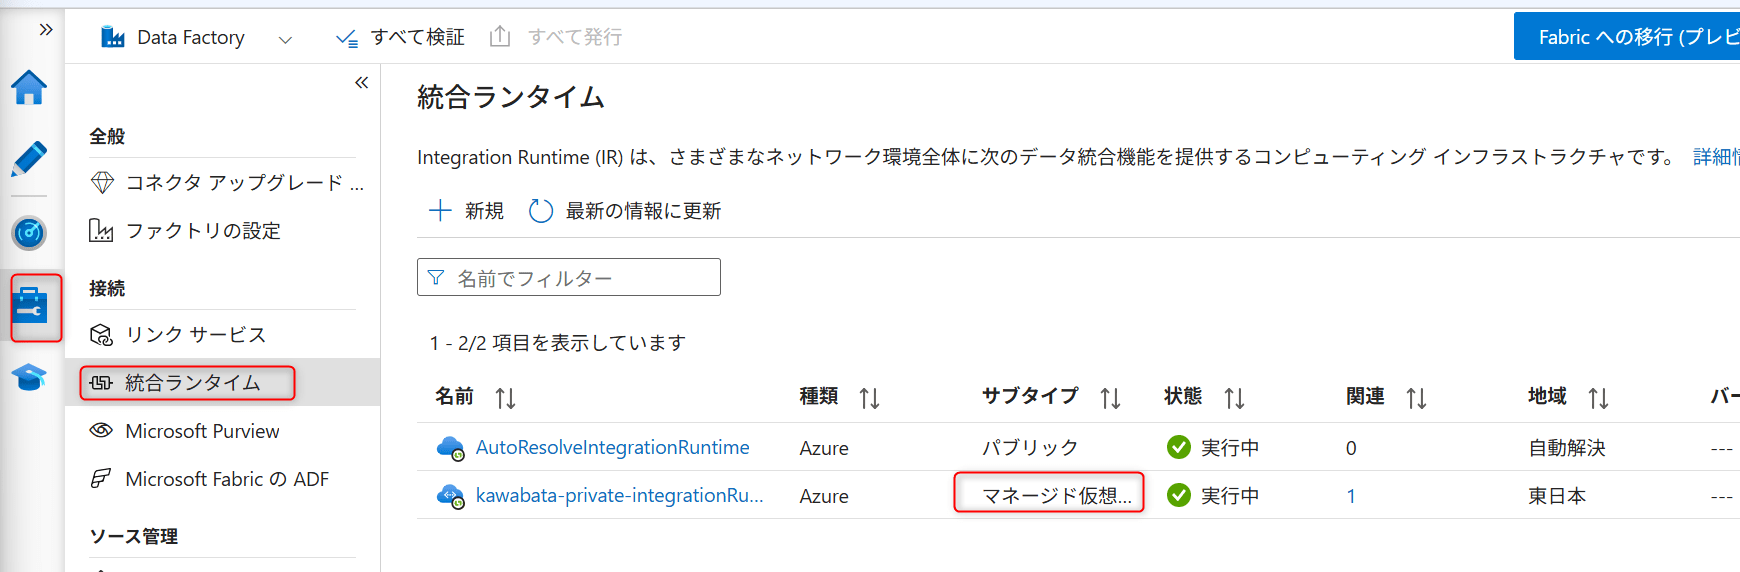Click Fabric への移行 button
This screenshot has width=1740, height=572.
pos(1627,36)
